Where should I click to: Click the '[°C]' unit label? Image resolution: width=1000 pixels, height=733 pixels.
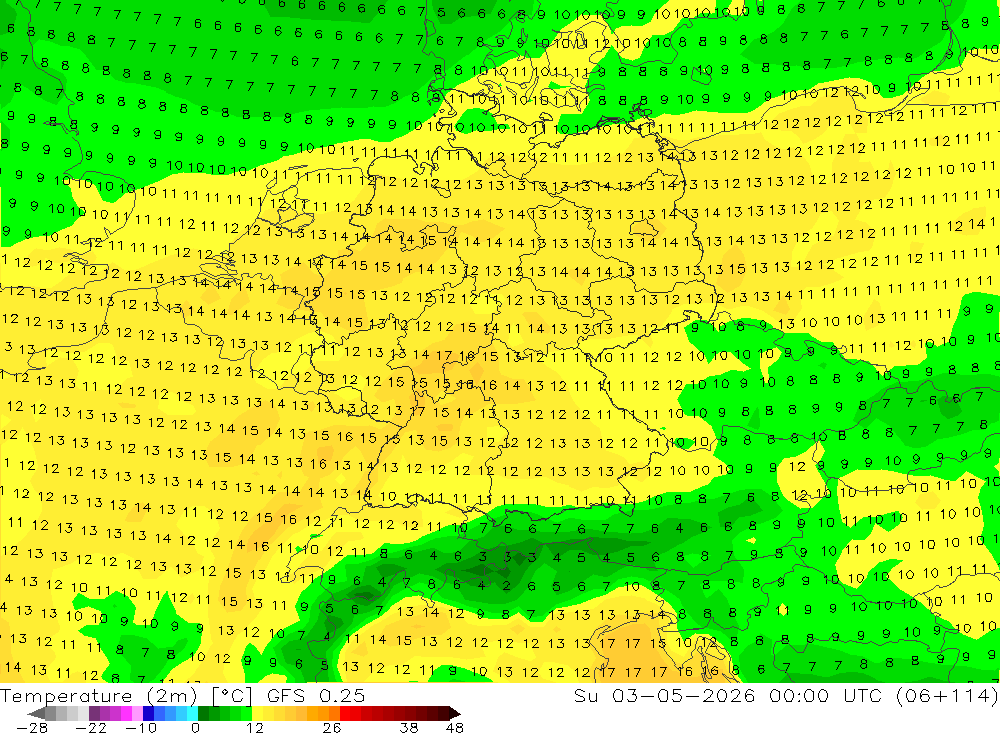click(232, 695)
